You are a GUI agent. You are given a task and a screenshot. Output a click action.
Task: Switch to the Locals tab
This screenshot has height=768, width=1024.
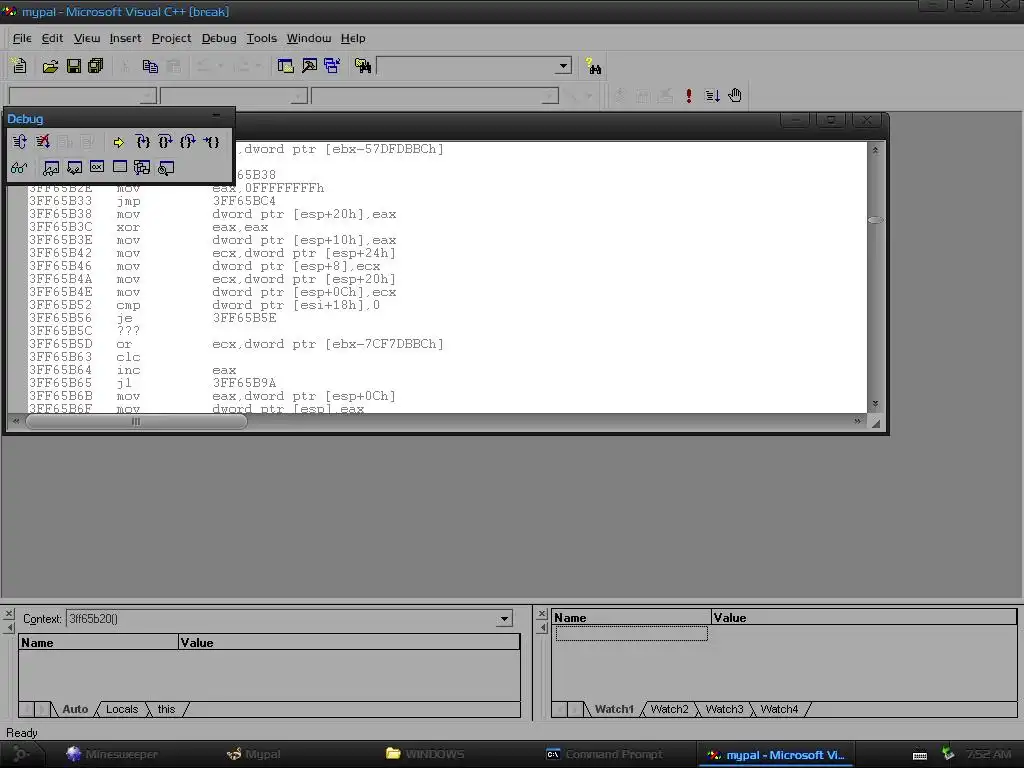pos(122,709)
